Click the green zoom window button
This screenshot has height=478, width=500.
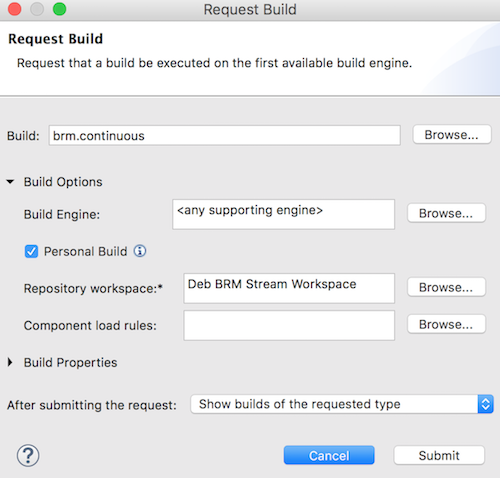(60, 9)
